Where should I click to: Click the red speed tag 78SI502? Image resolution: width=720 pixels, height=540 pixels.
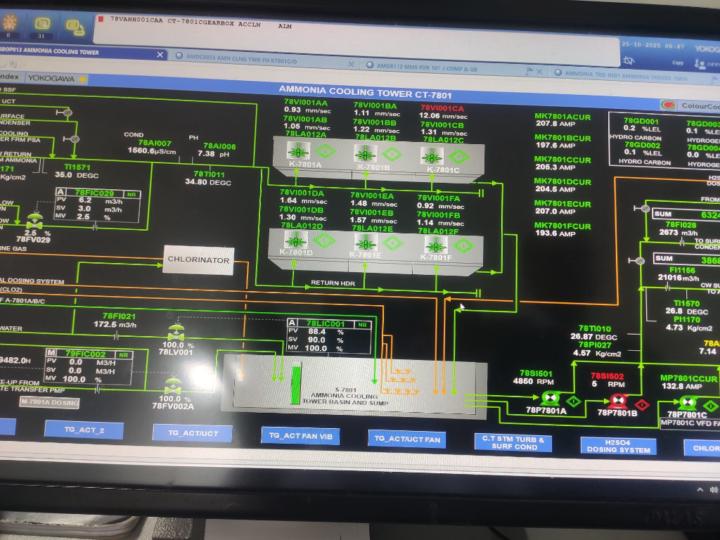(607, 376)
